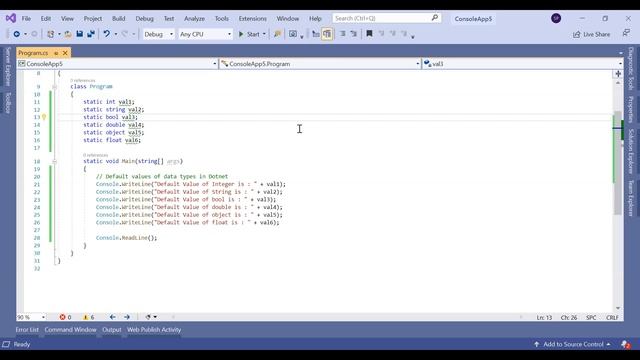The image size is (640, 360).
Task: Click the increase indent icon
Action: coord(353,34)
